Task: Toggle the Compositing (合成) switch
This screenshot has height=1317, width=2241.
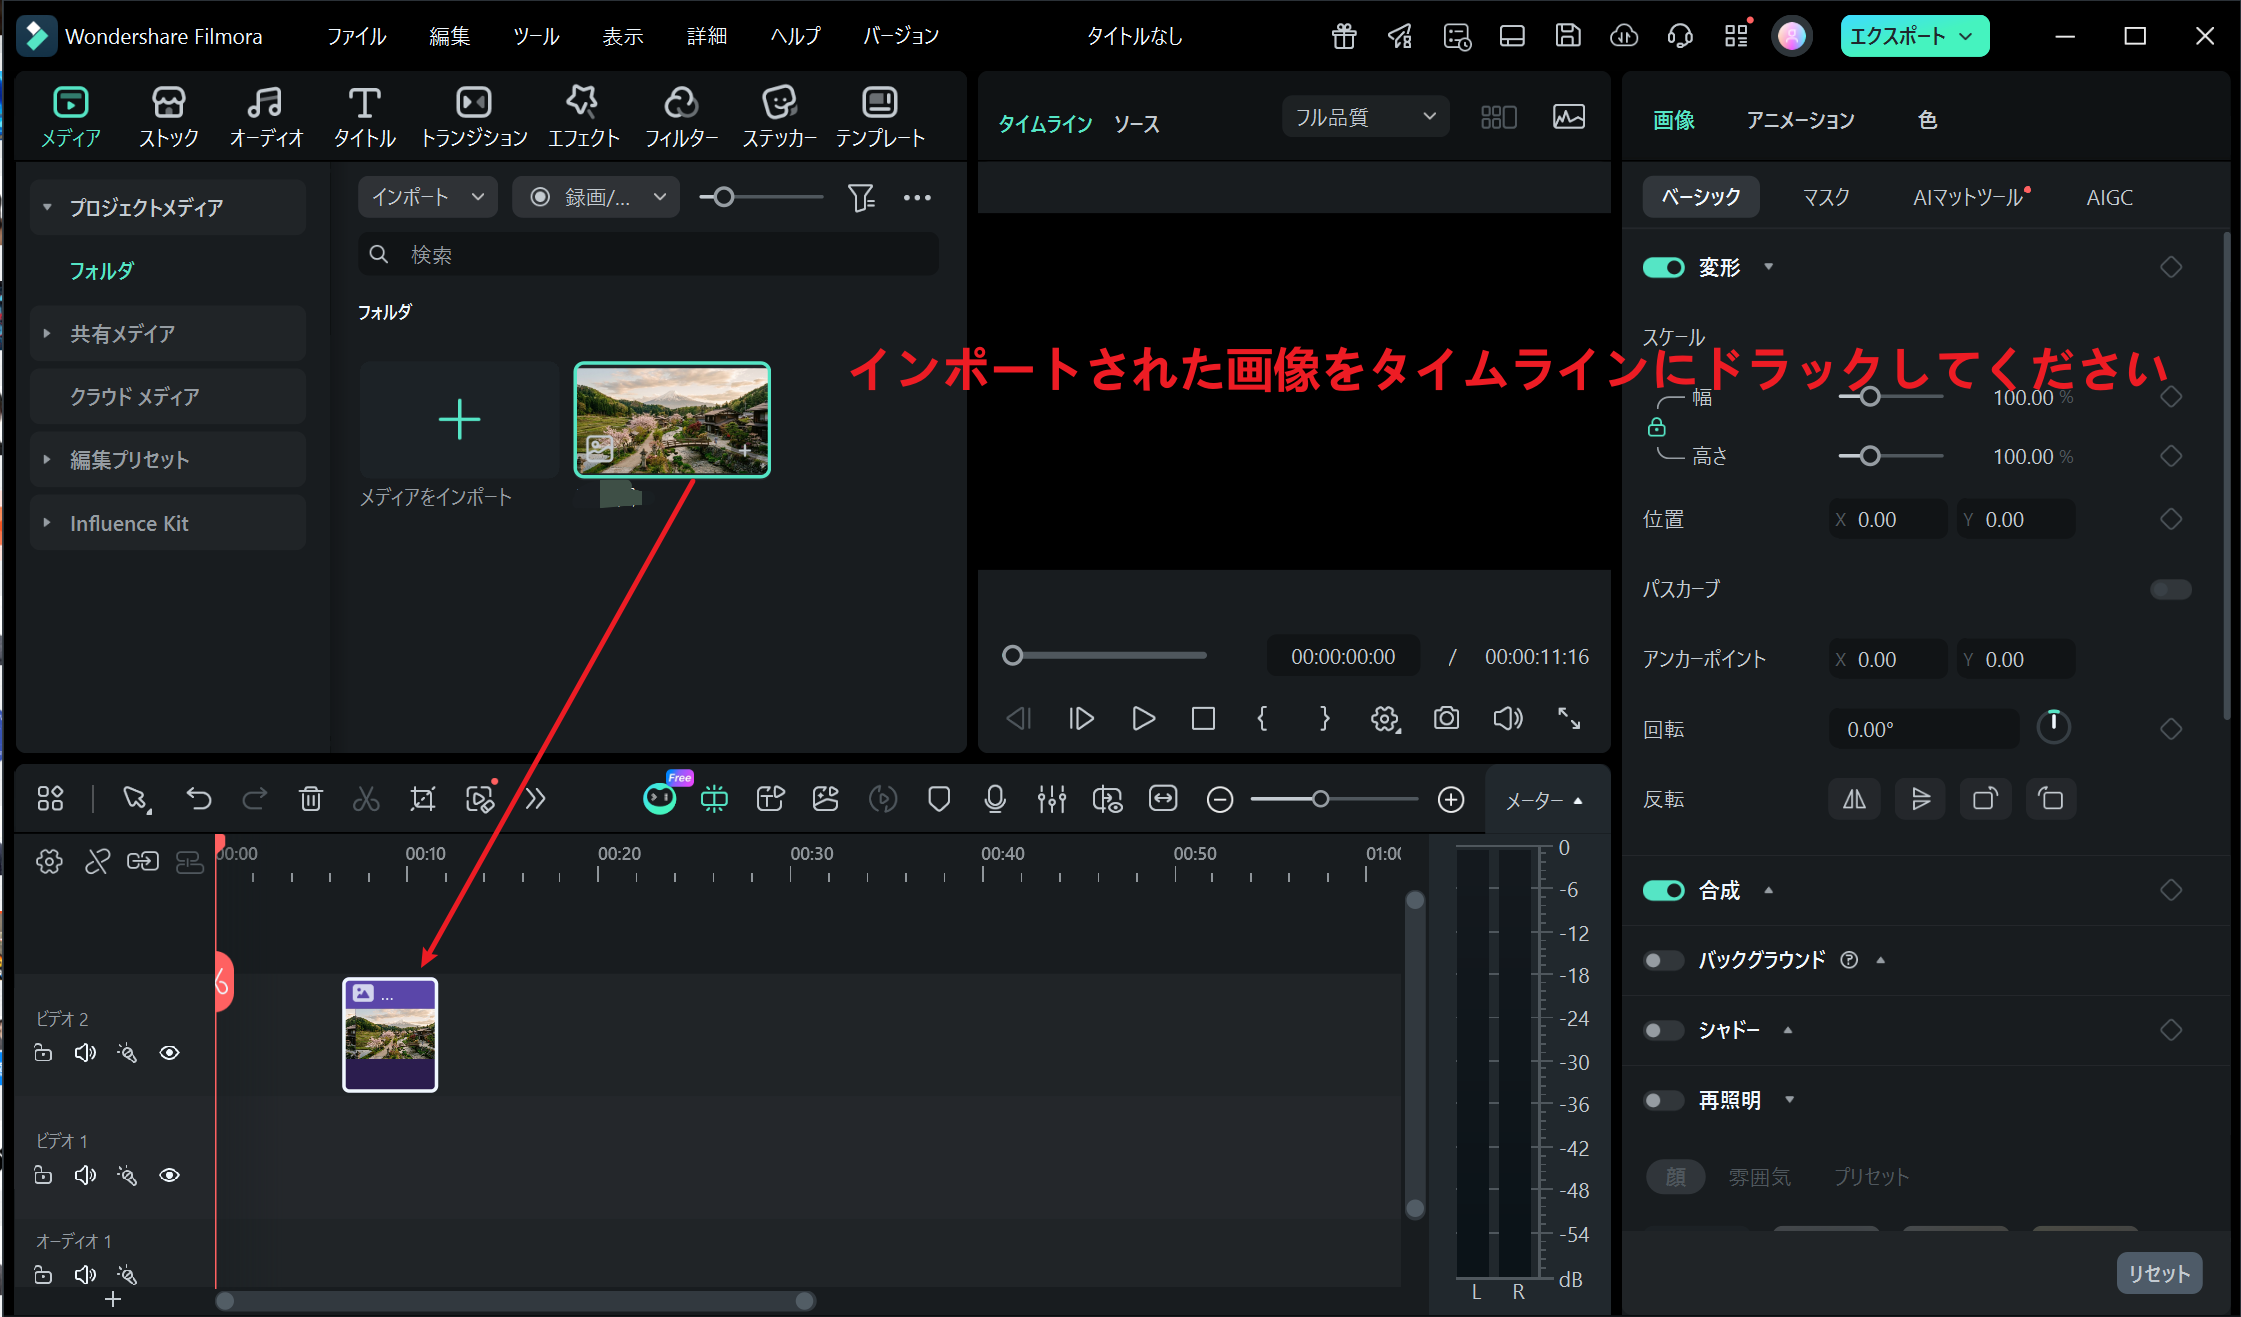Action: pos(1664,890)
